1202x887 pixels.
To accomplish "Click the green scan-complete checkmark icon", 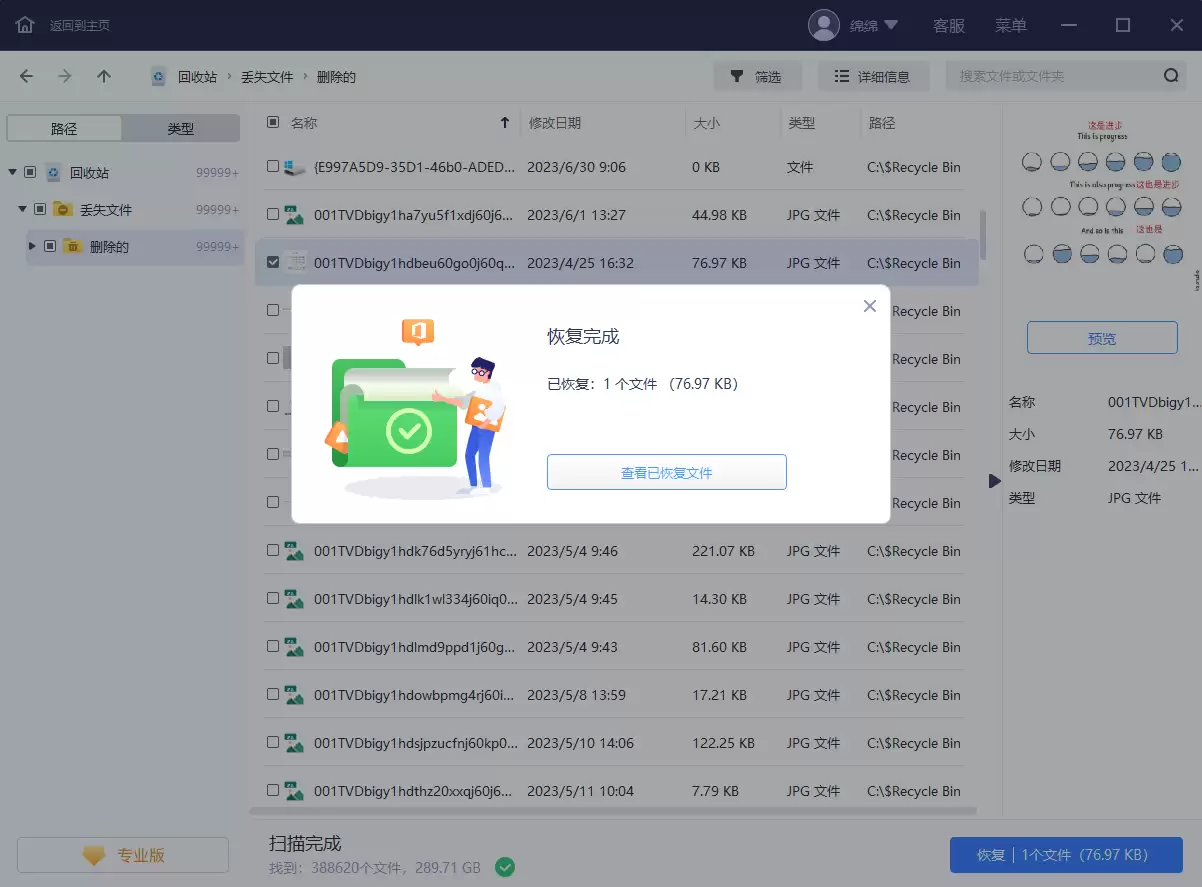I will click(504, 867).
